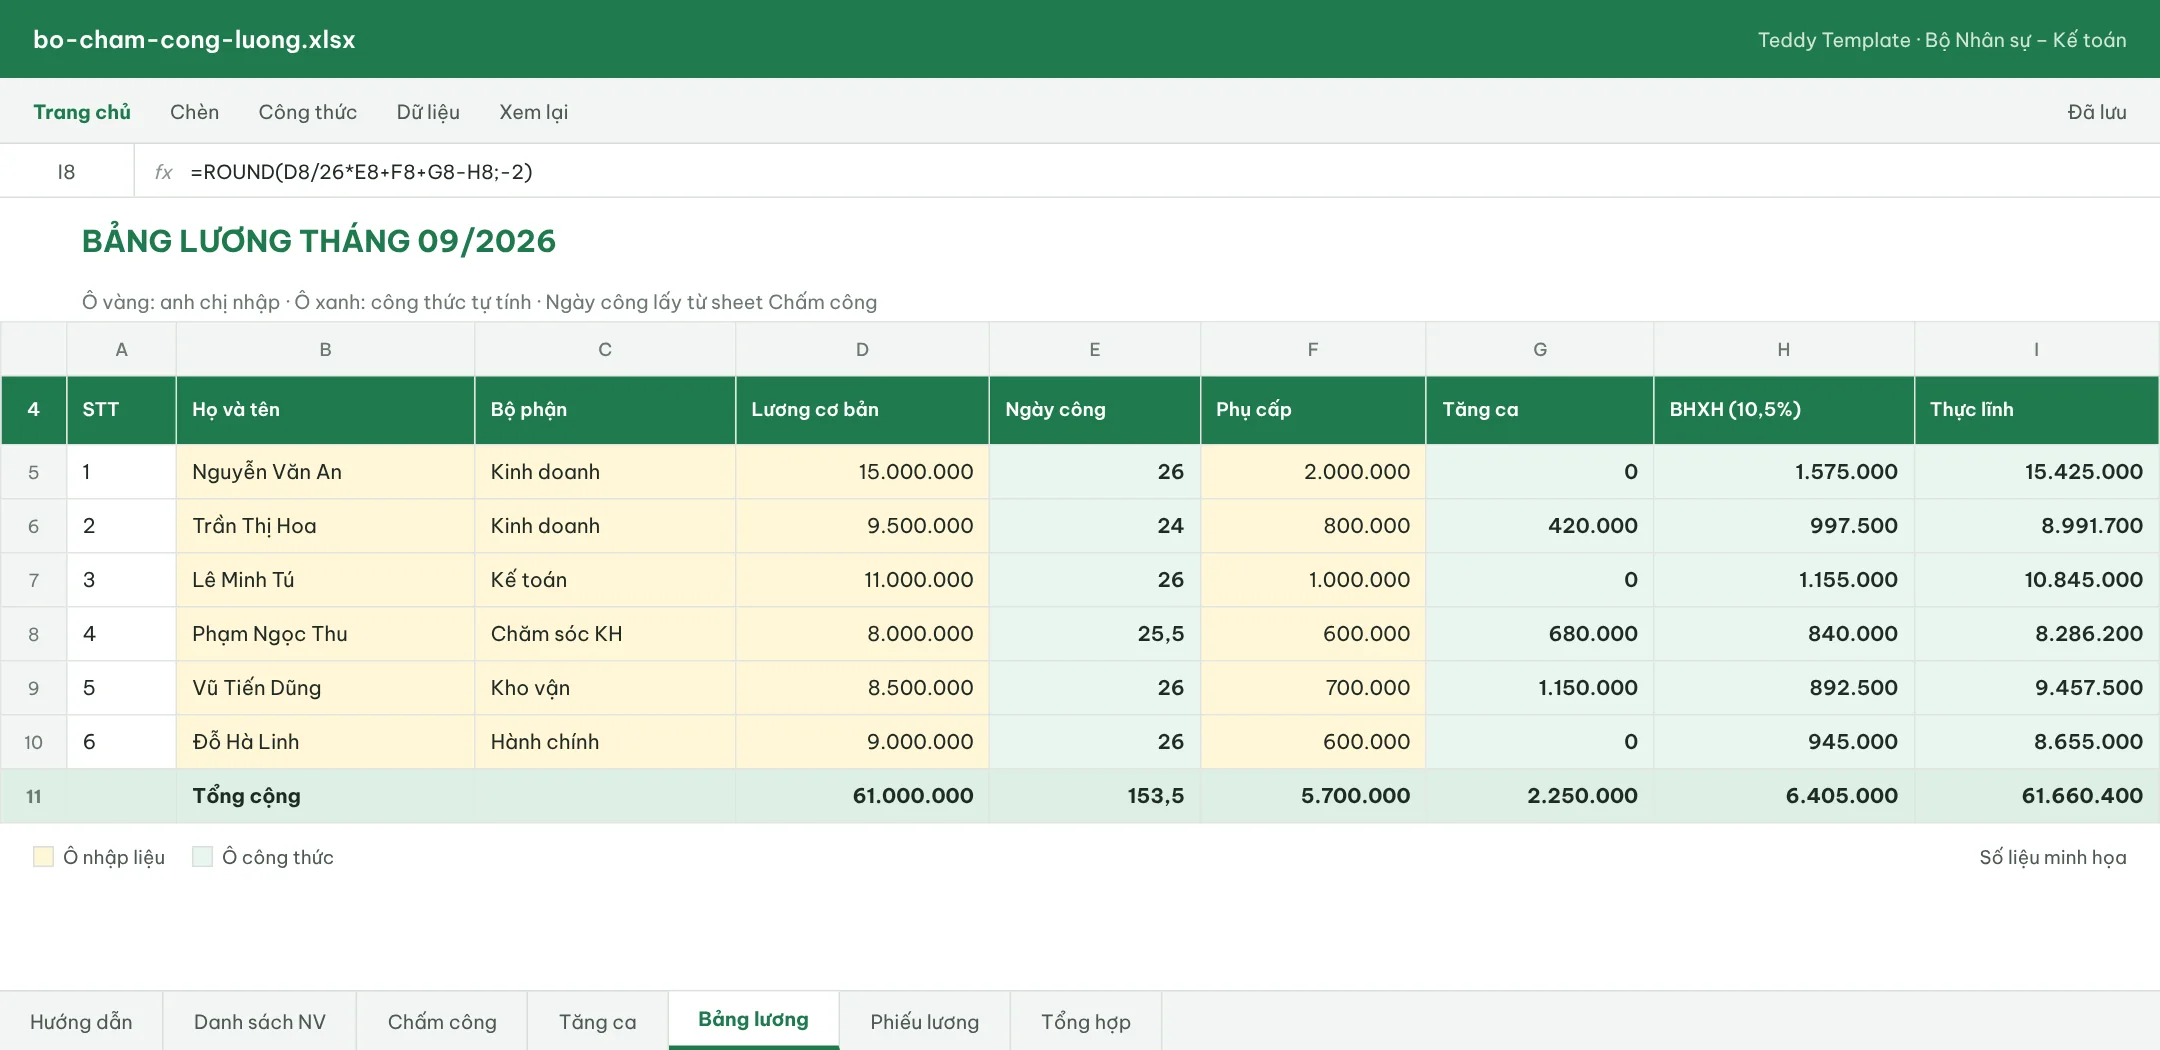Image resolution: width=2160 pixels, height=1050 pixels.
Task: Open the Dữ liệu tab
Action: coord(428,112)
